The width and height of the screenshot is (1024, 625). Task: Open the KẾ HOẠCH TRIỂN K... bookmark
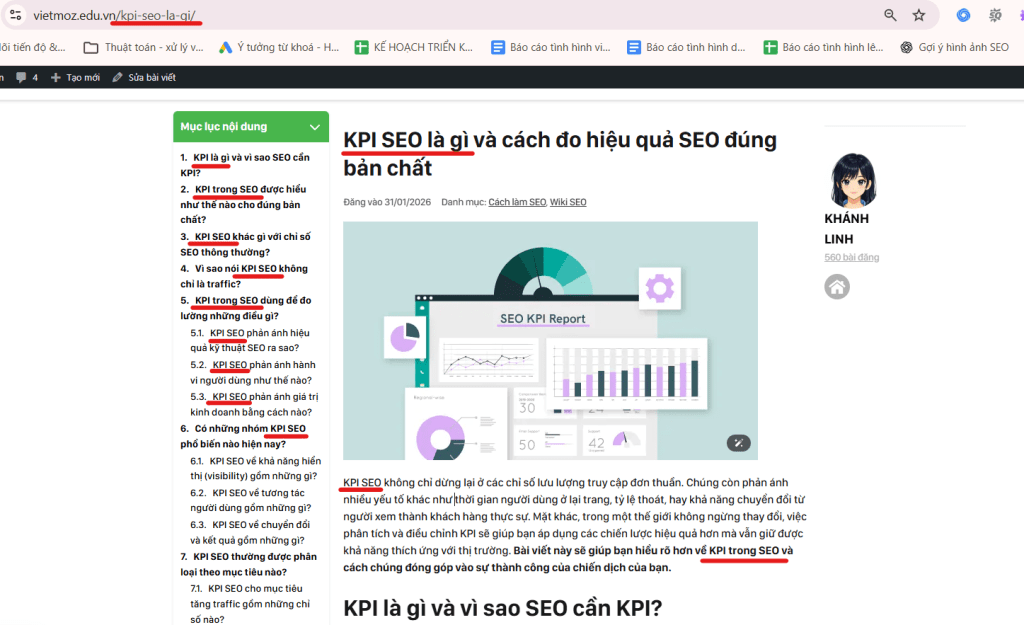pyautogui.click(x=416, y=47)
